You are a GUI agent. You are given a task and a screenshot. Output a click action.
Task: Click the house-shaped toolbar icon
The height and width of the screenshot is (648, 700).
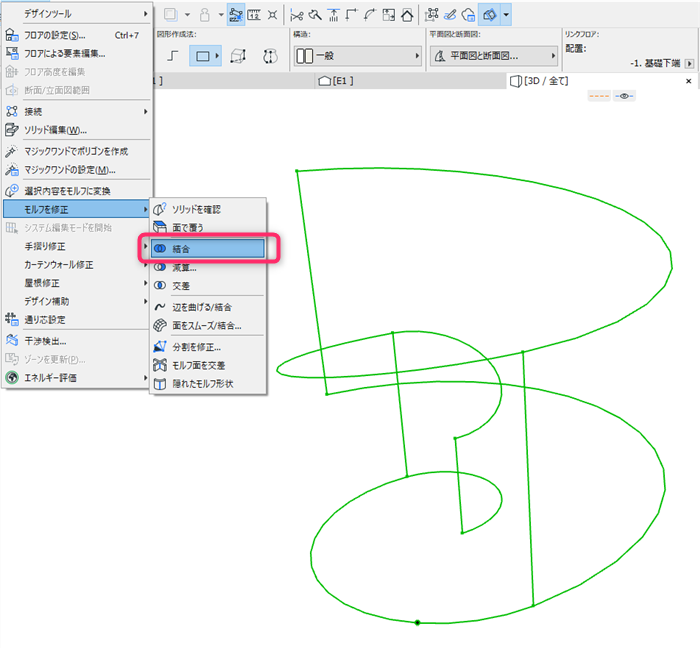(x=407, y=15)
